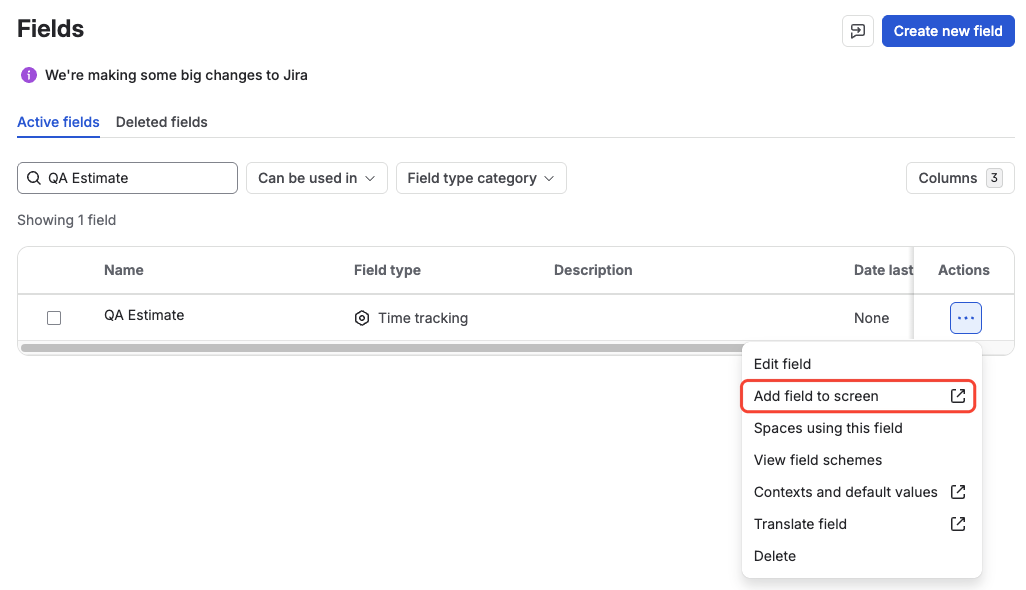
Task: Click external link icon next to Add field to screen
Action: coord(958,396)
